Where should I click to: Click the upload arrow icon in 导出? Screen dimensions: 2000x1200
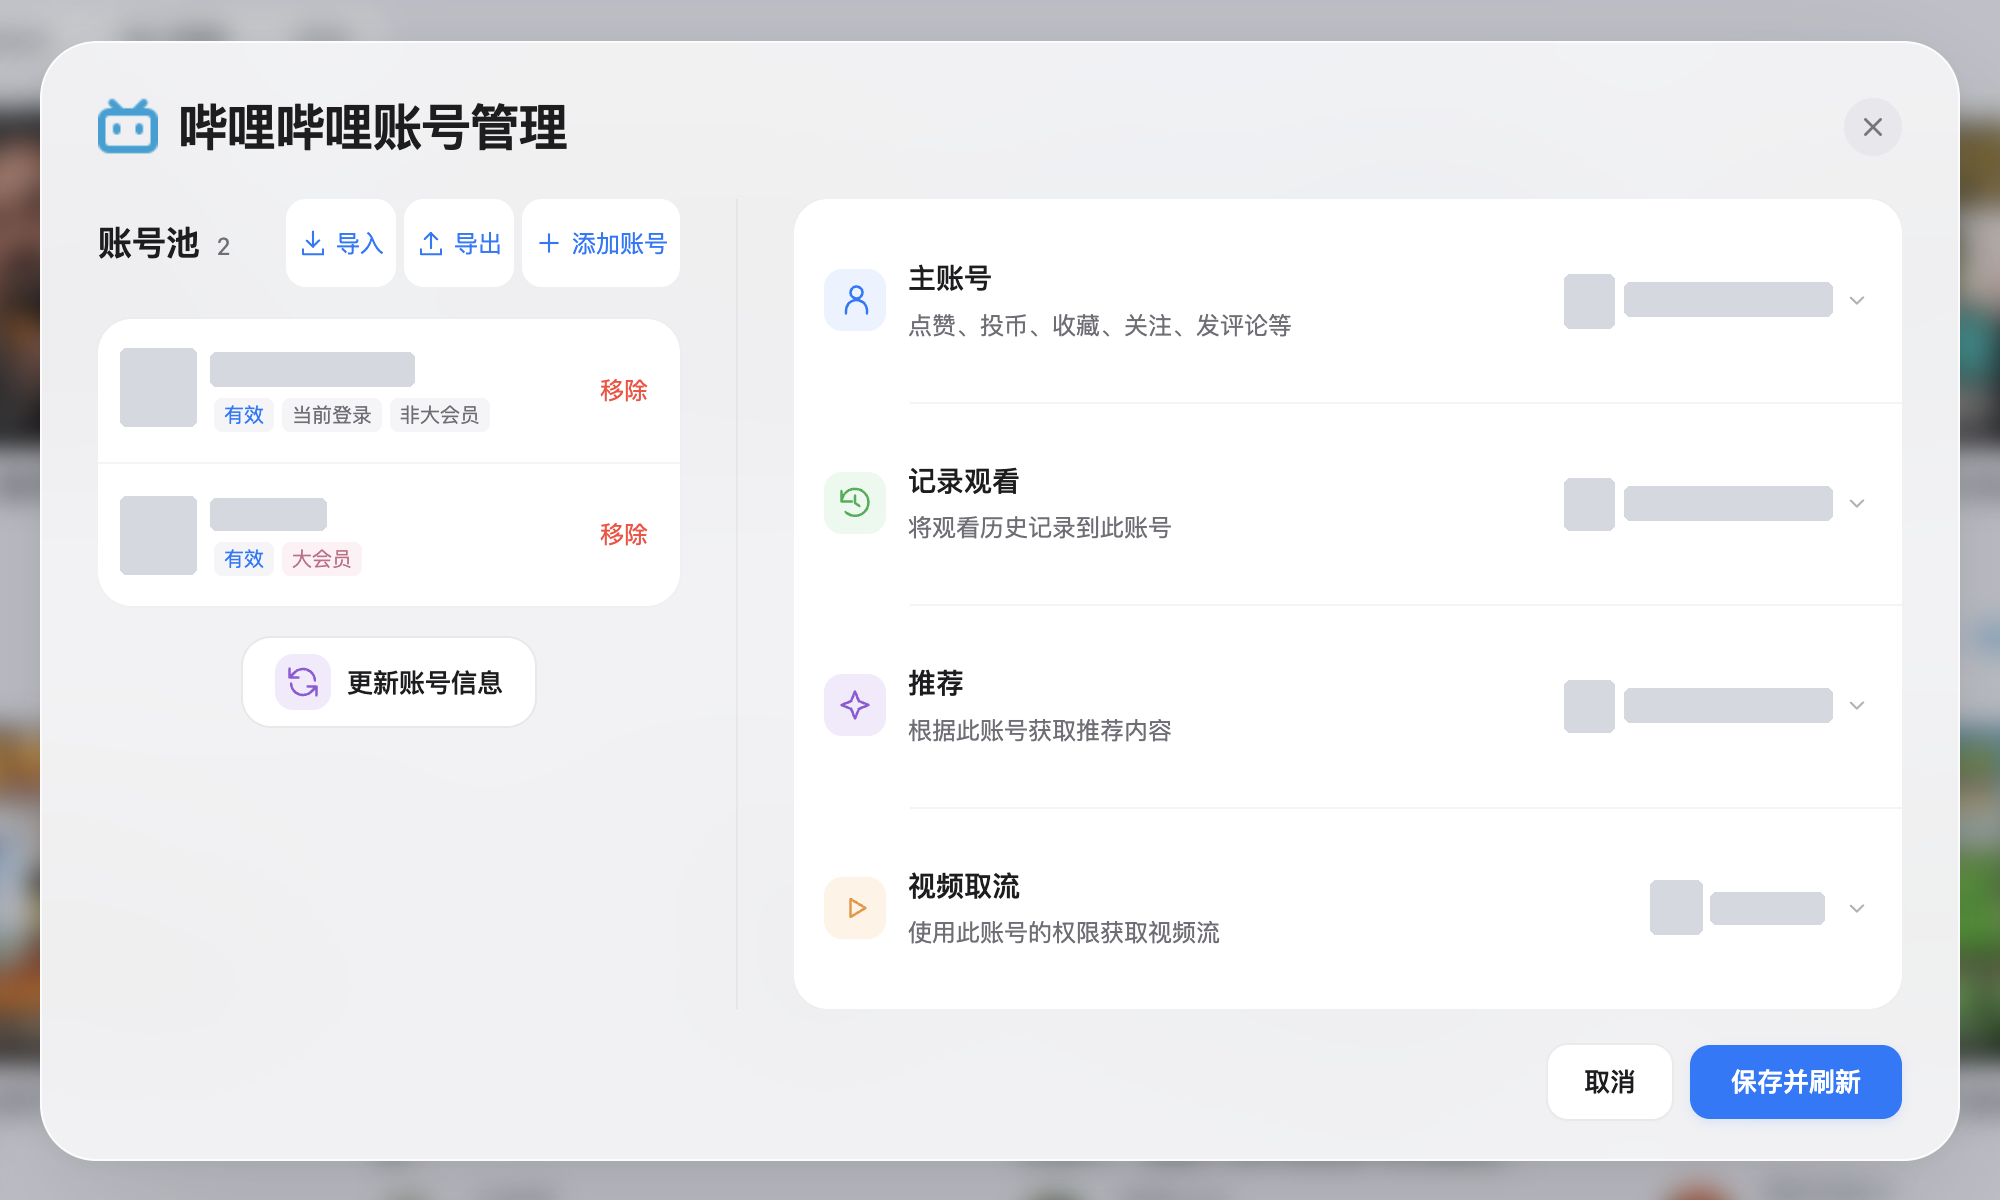click(431, 243)
